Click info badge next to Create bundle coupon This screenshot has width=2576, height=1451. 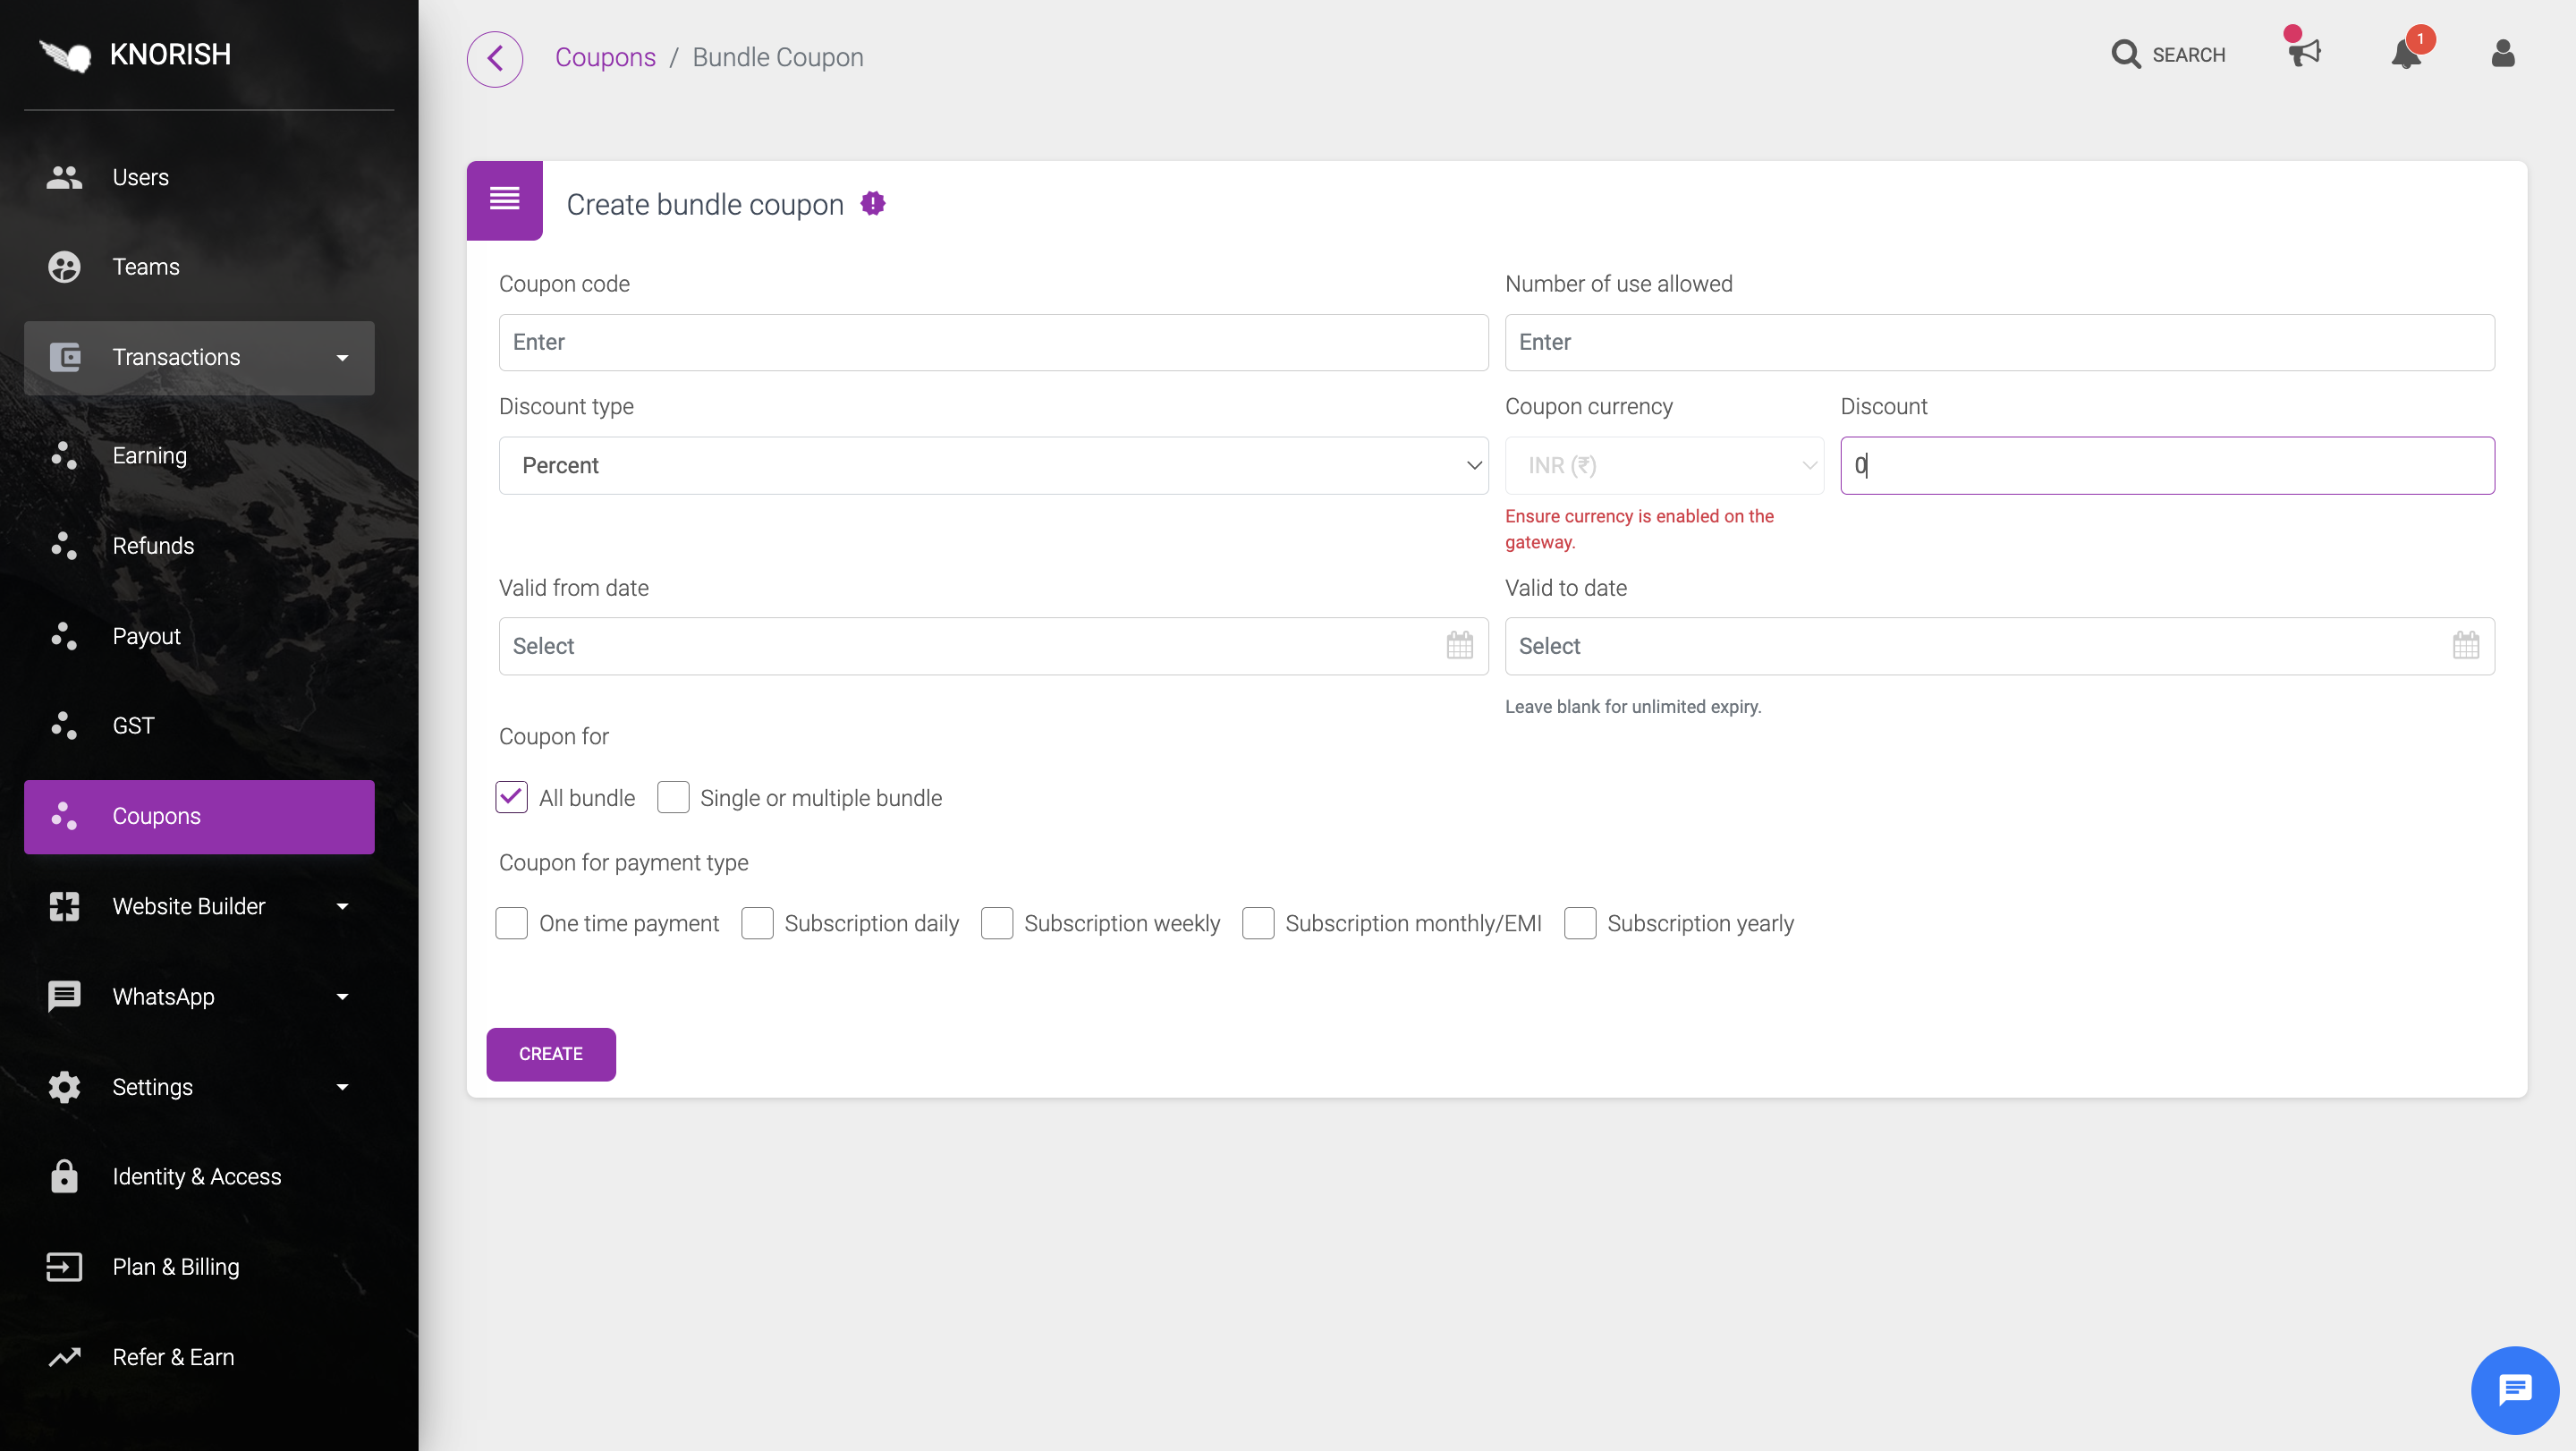pyautogui.click(x=873, y=204)
